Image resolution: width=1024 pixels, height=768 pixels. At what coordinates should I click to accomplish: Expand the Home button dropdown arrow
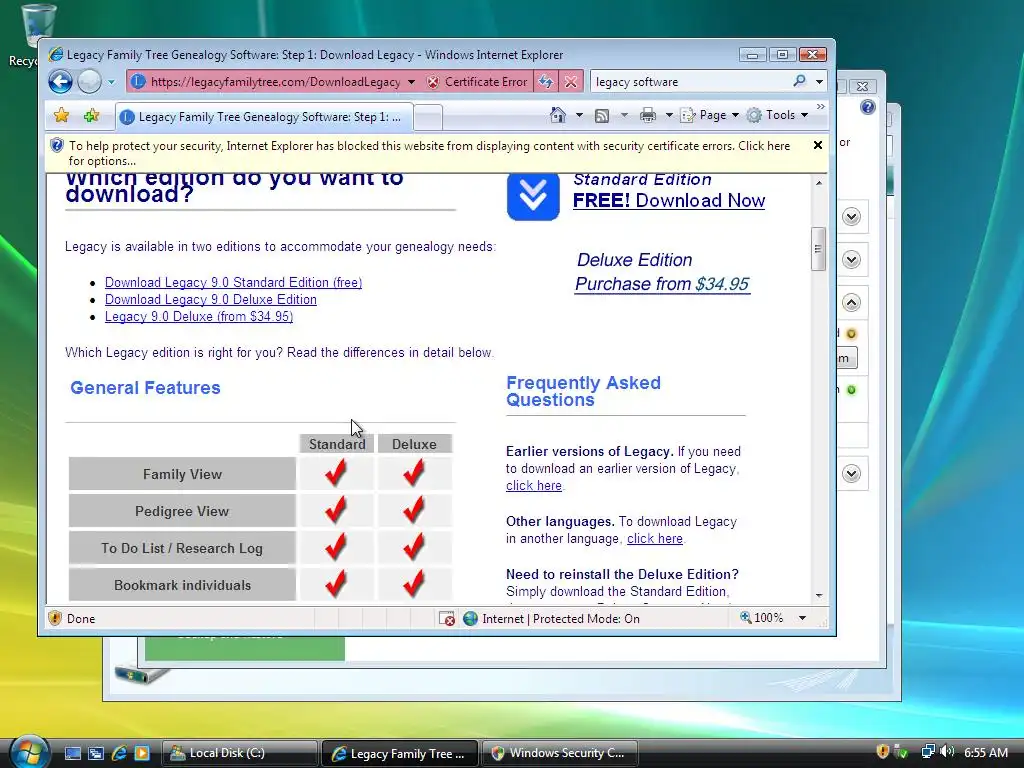pos(579,116)
